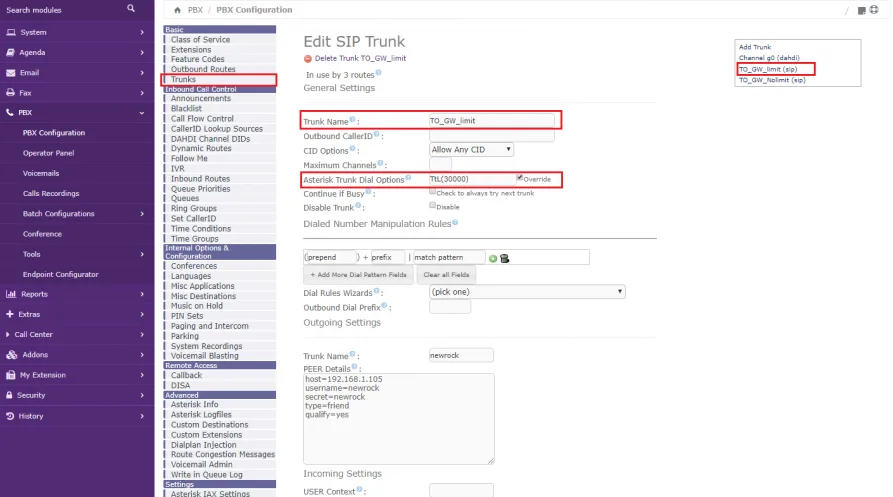Click the Outbound Dial Prefix field
The width and height of the screenshot is (893, 497).
[450, 307]
